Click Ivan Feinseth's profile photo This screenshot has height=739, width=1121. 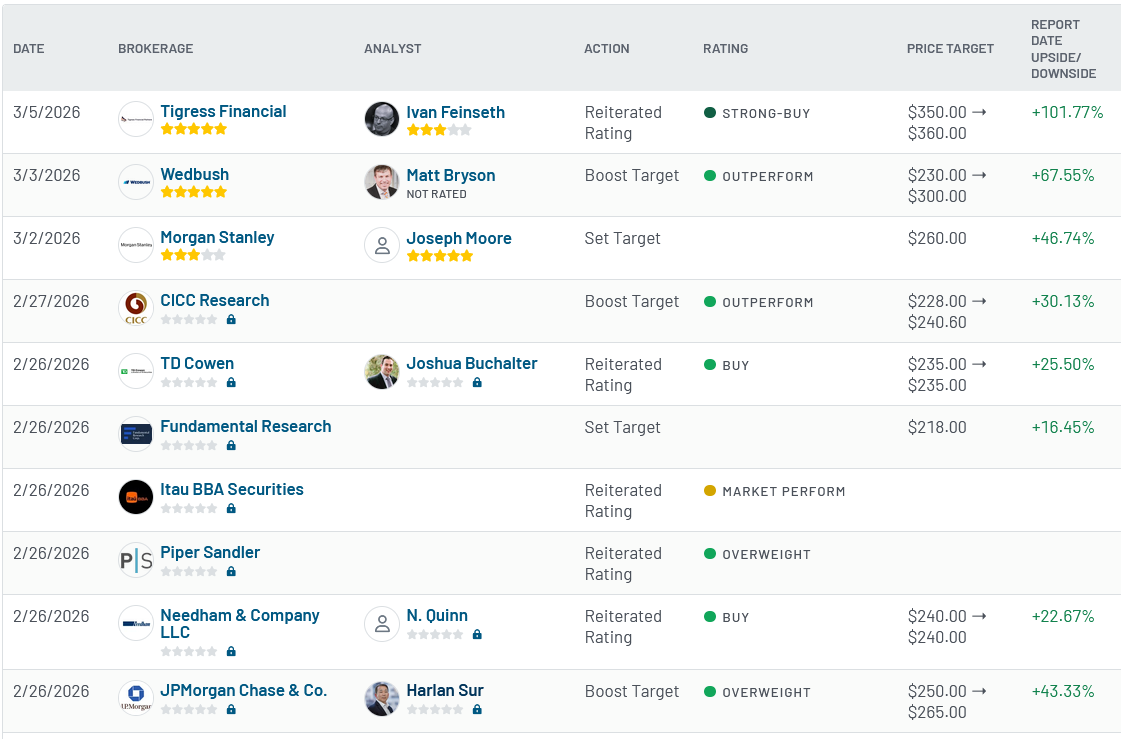click(382, 119)
